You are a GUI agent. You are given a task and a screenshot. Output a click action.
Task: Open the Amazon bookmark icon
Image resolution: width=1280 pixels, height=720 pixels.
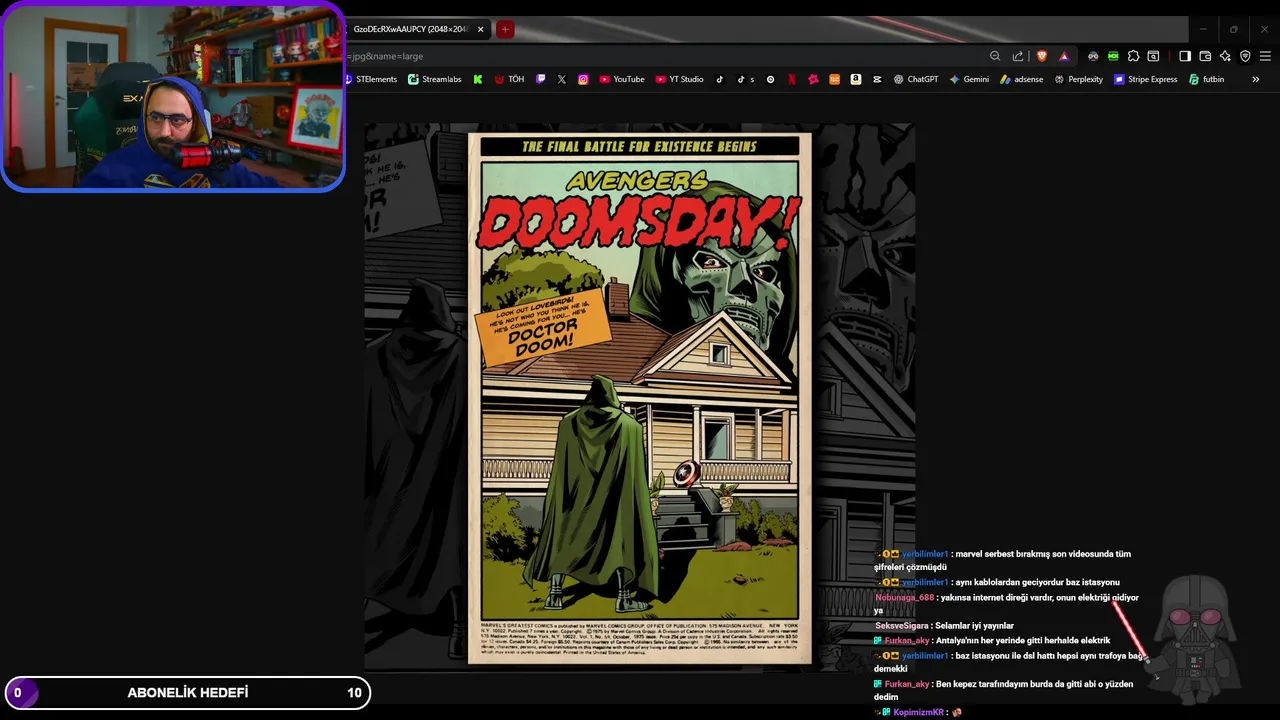pos(856,79)
